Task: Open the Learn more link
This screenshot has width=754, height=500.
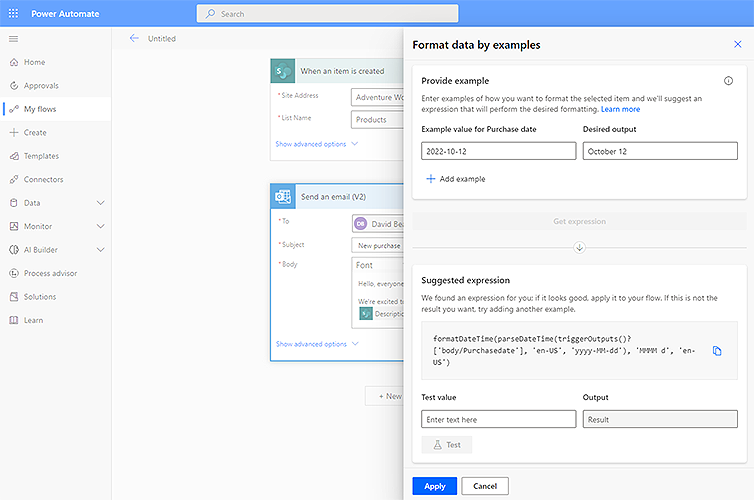Action: pyautogui.click(x=620, y=109)
